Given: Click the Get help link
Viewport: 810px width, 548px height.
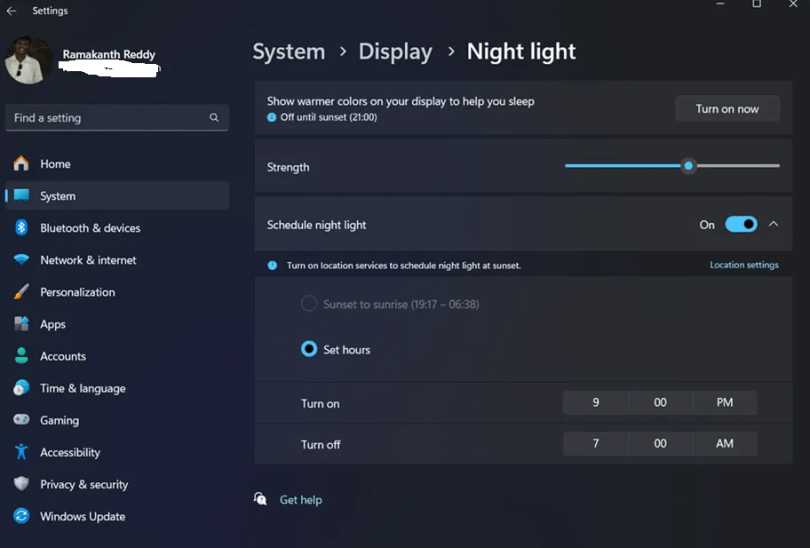Looking at the screenshot, I should pyautogui.click(x=301, y=499).
